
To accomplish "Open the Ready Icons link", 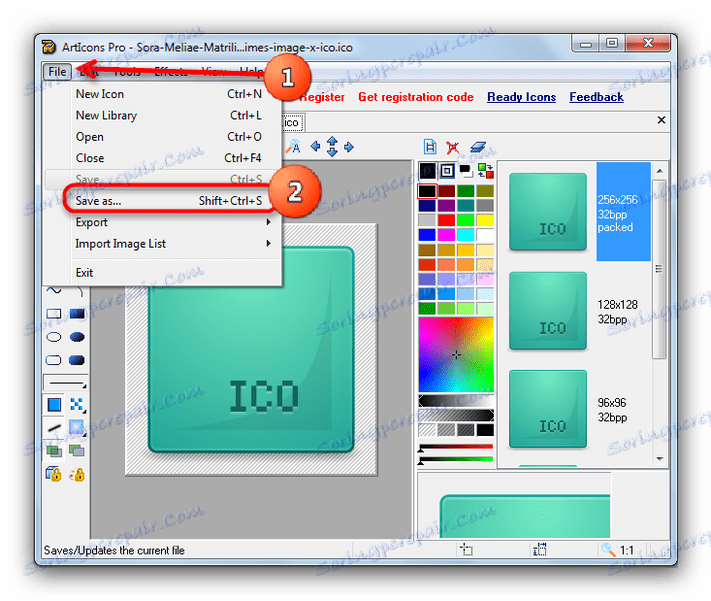I will click(x=521, y=97).
